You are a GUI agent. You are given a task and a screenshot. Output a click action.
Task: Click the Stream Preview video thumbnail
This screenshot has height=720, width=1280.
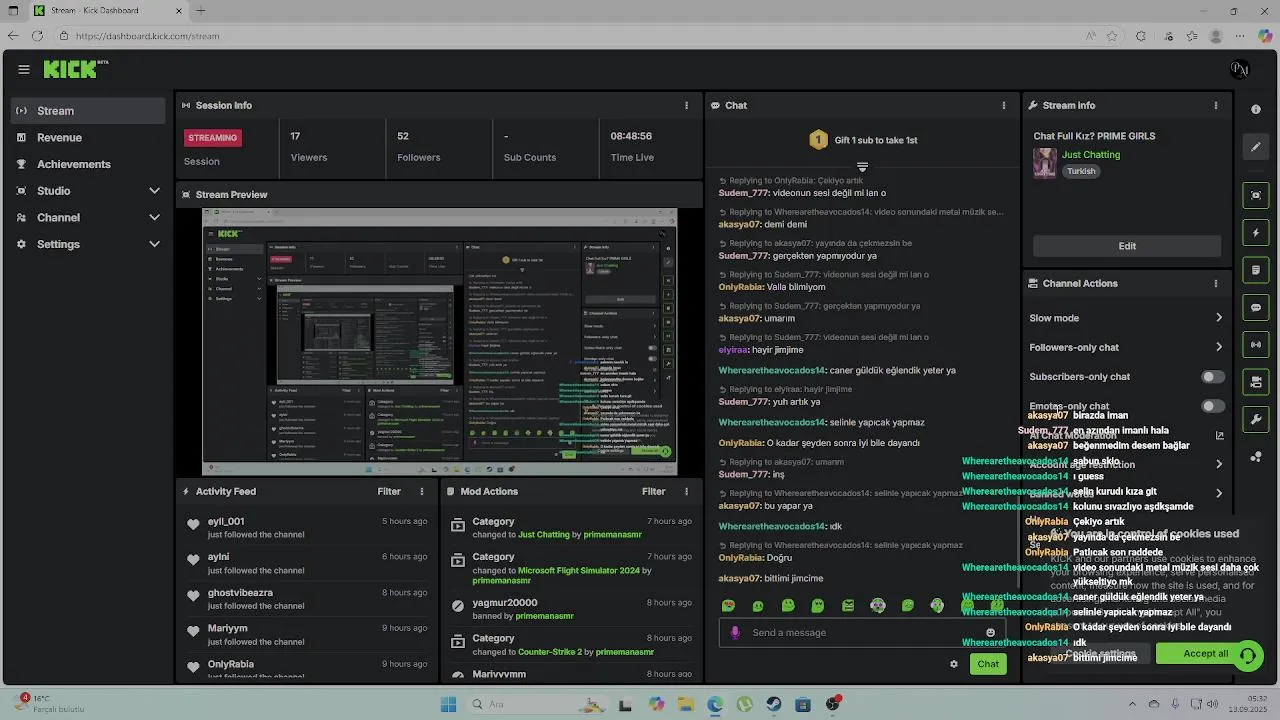(x=440, y=341)
